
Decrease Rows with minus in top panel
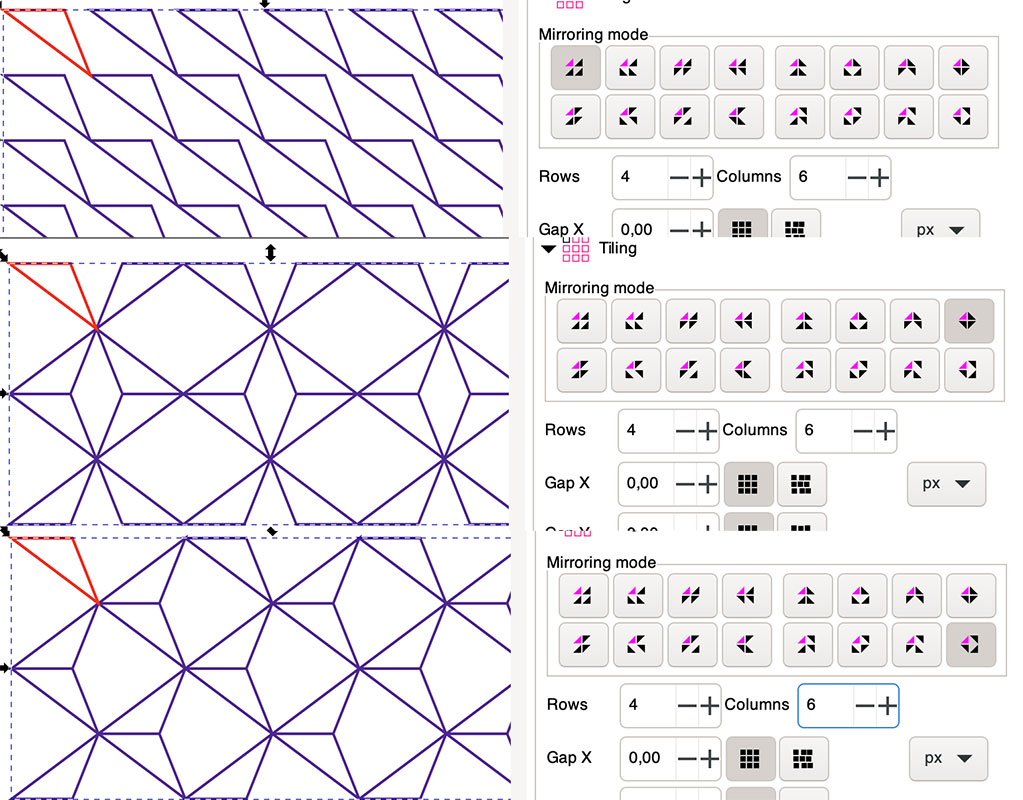pos(679,177)
